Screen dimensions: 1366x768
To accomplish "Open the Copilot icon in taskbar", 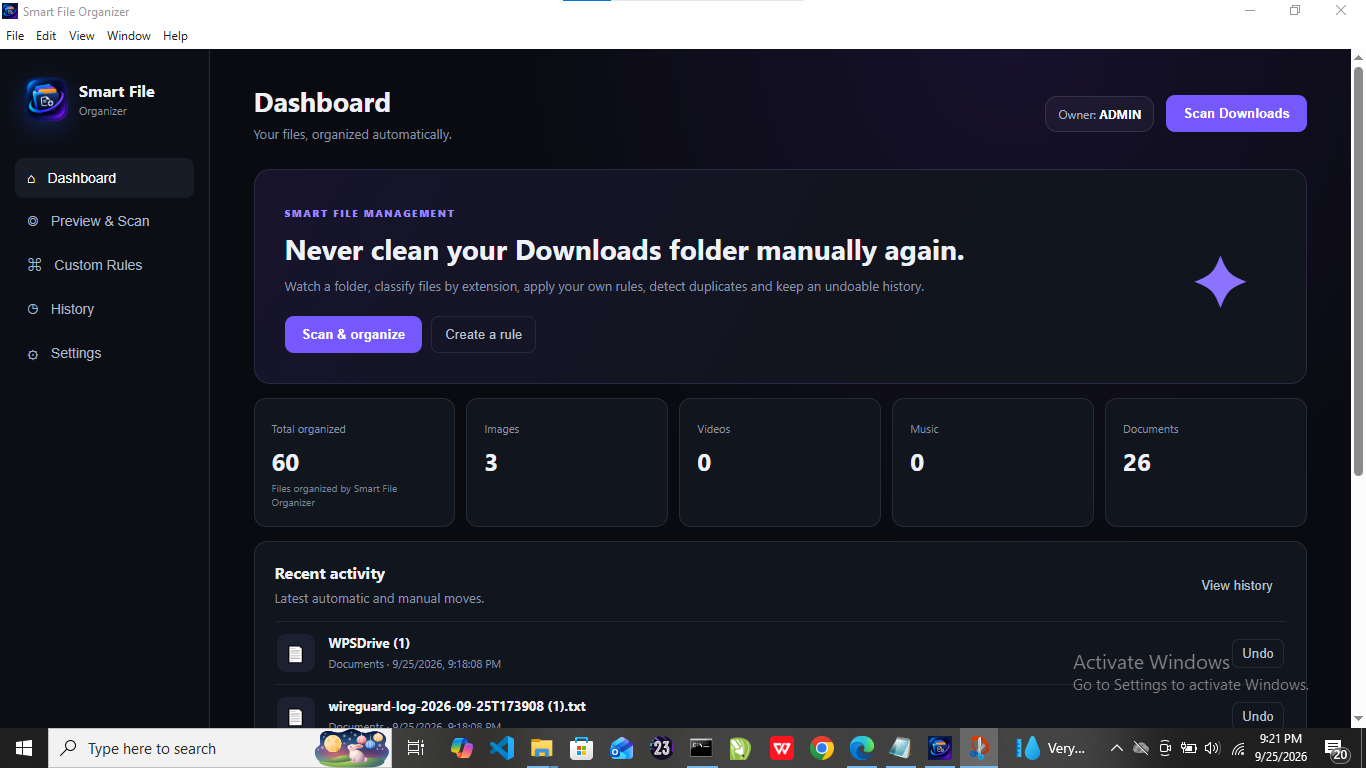I will (x=462, y=748).
